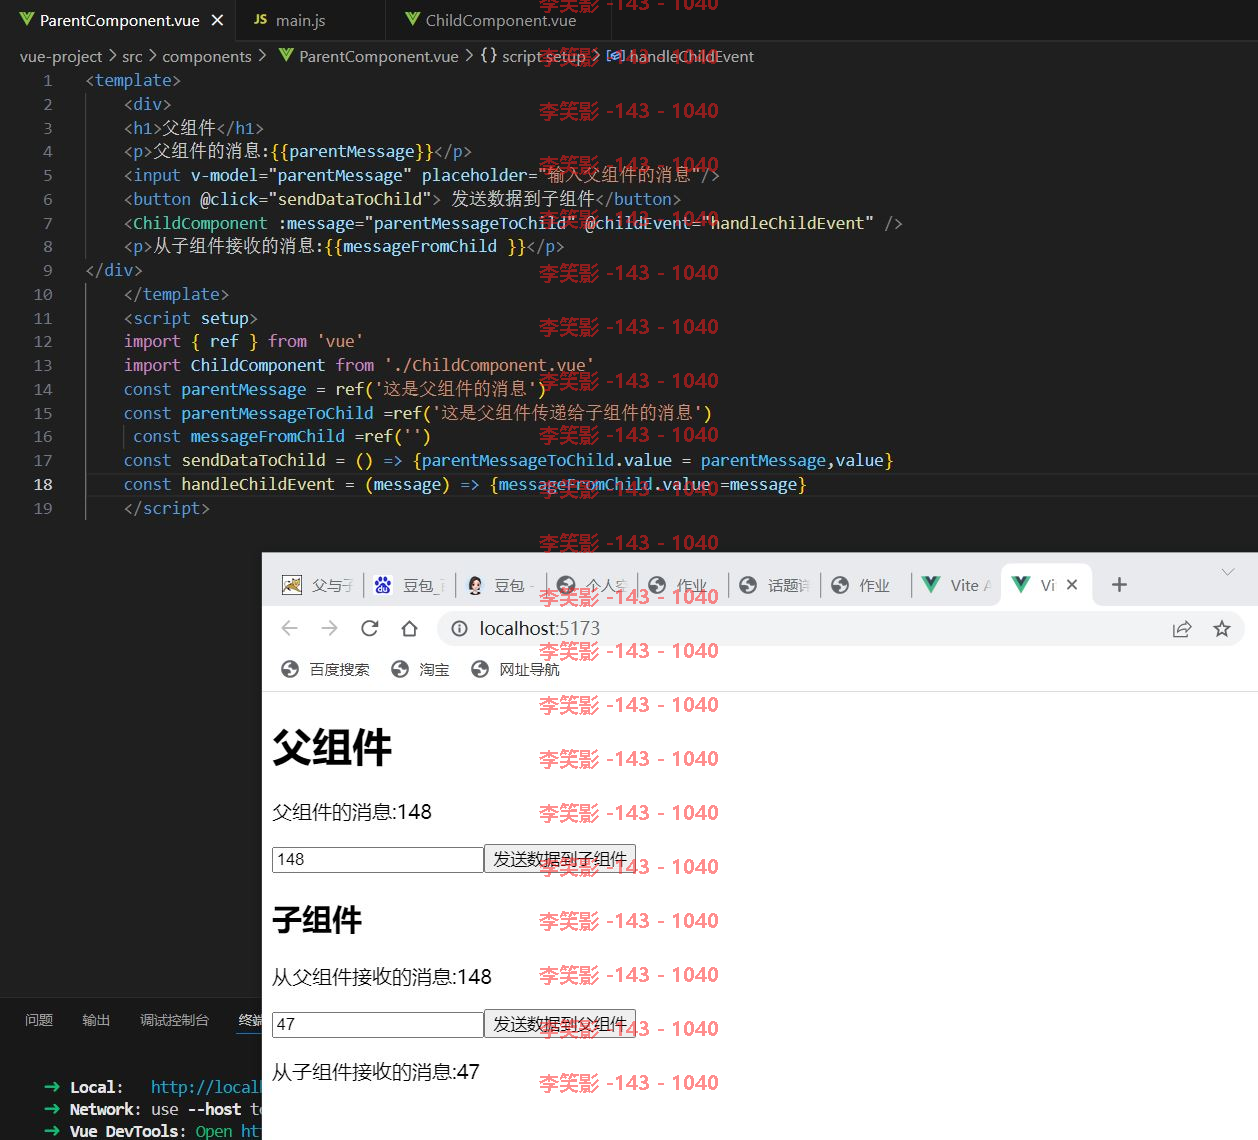Open the 输出 panel tab
The width and height of the screenshot is (1258, 1140).
pos(96,1020)
